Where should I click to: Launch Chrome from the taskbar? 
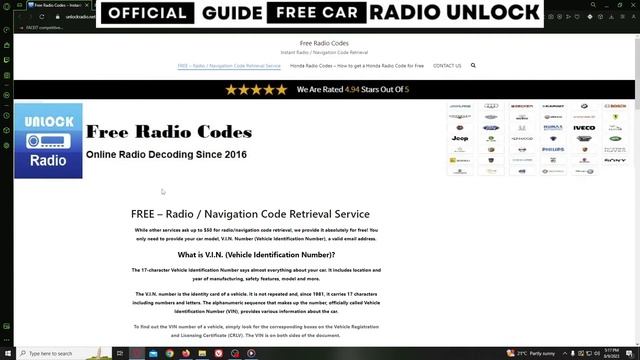click(169, 353)
